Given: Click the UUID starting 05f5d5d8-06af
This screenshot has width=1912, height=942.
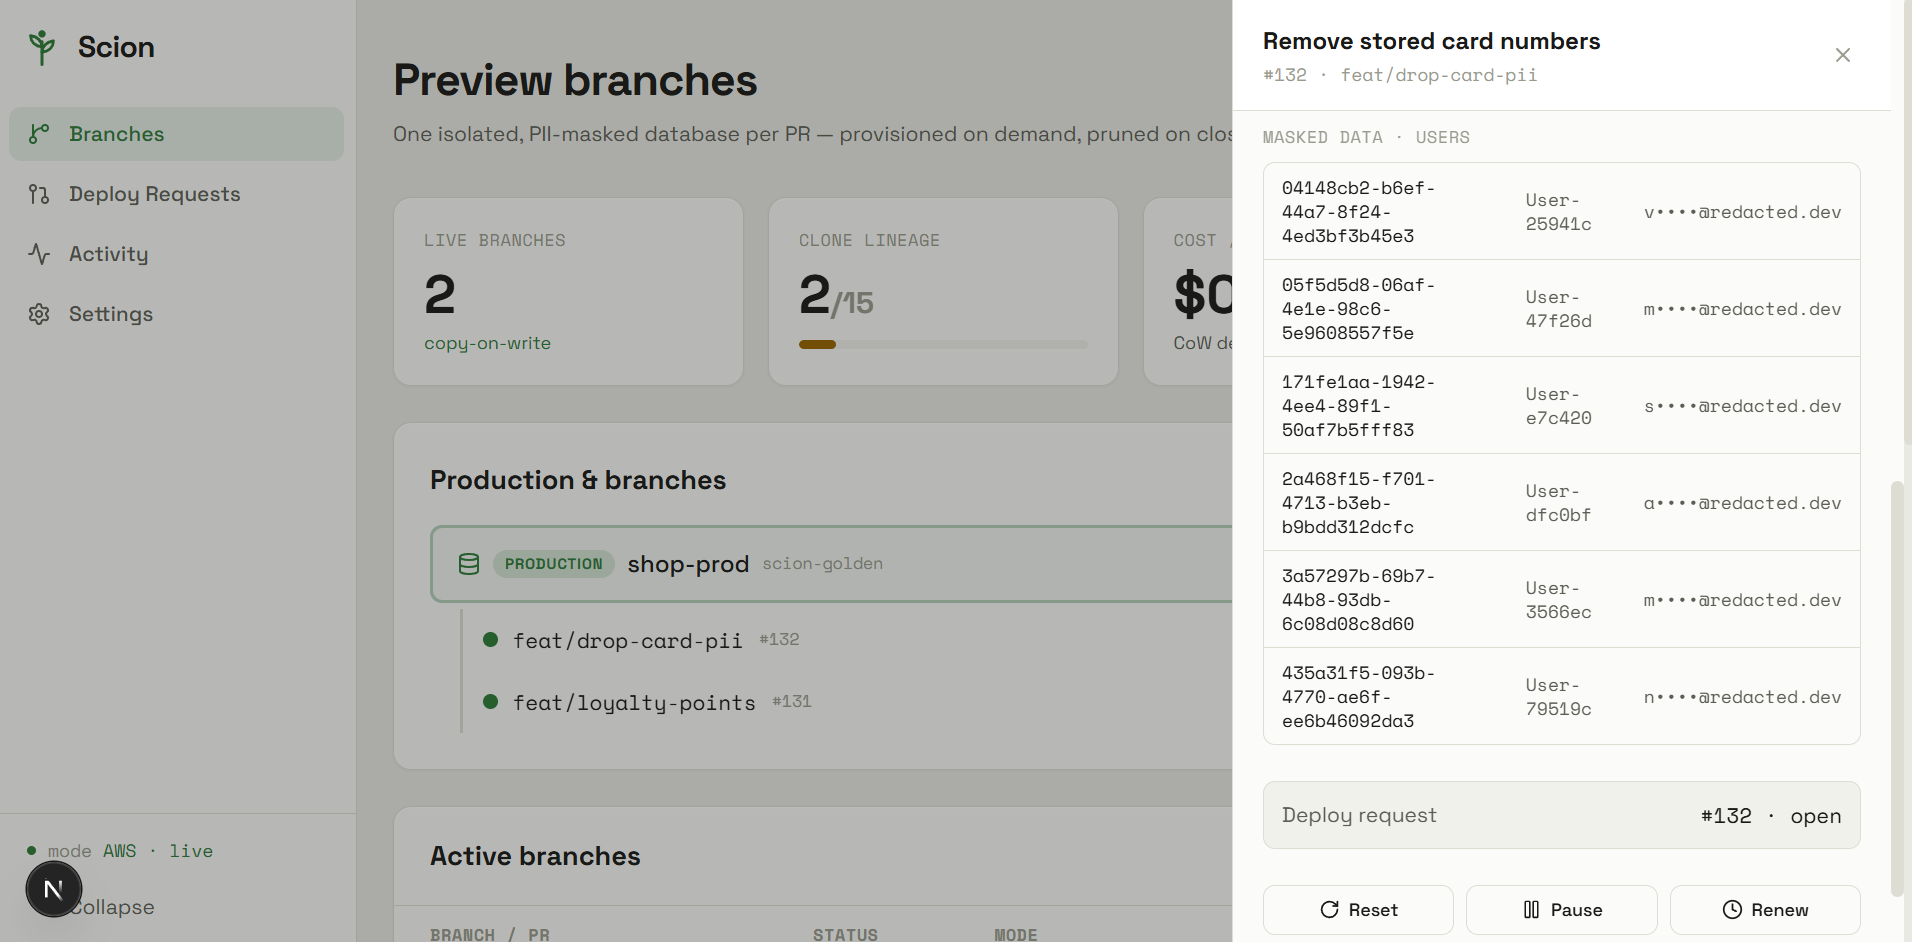Looking at the screenshot, I should (1358, 309).
